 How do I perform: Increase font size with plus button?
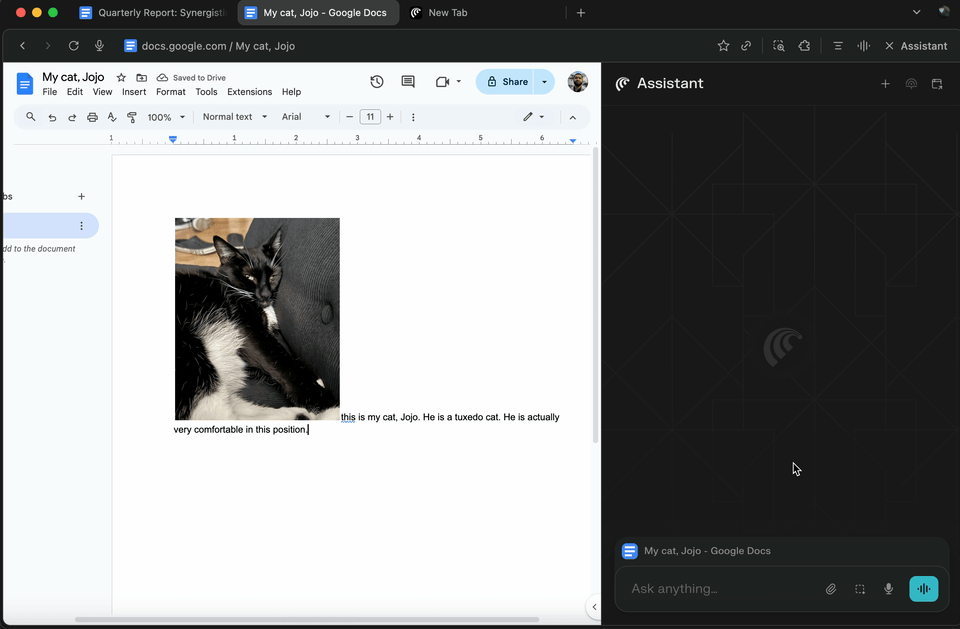[390, 117]
